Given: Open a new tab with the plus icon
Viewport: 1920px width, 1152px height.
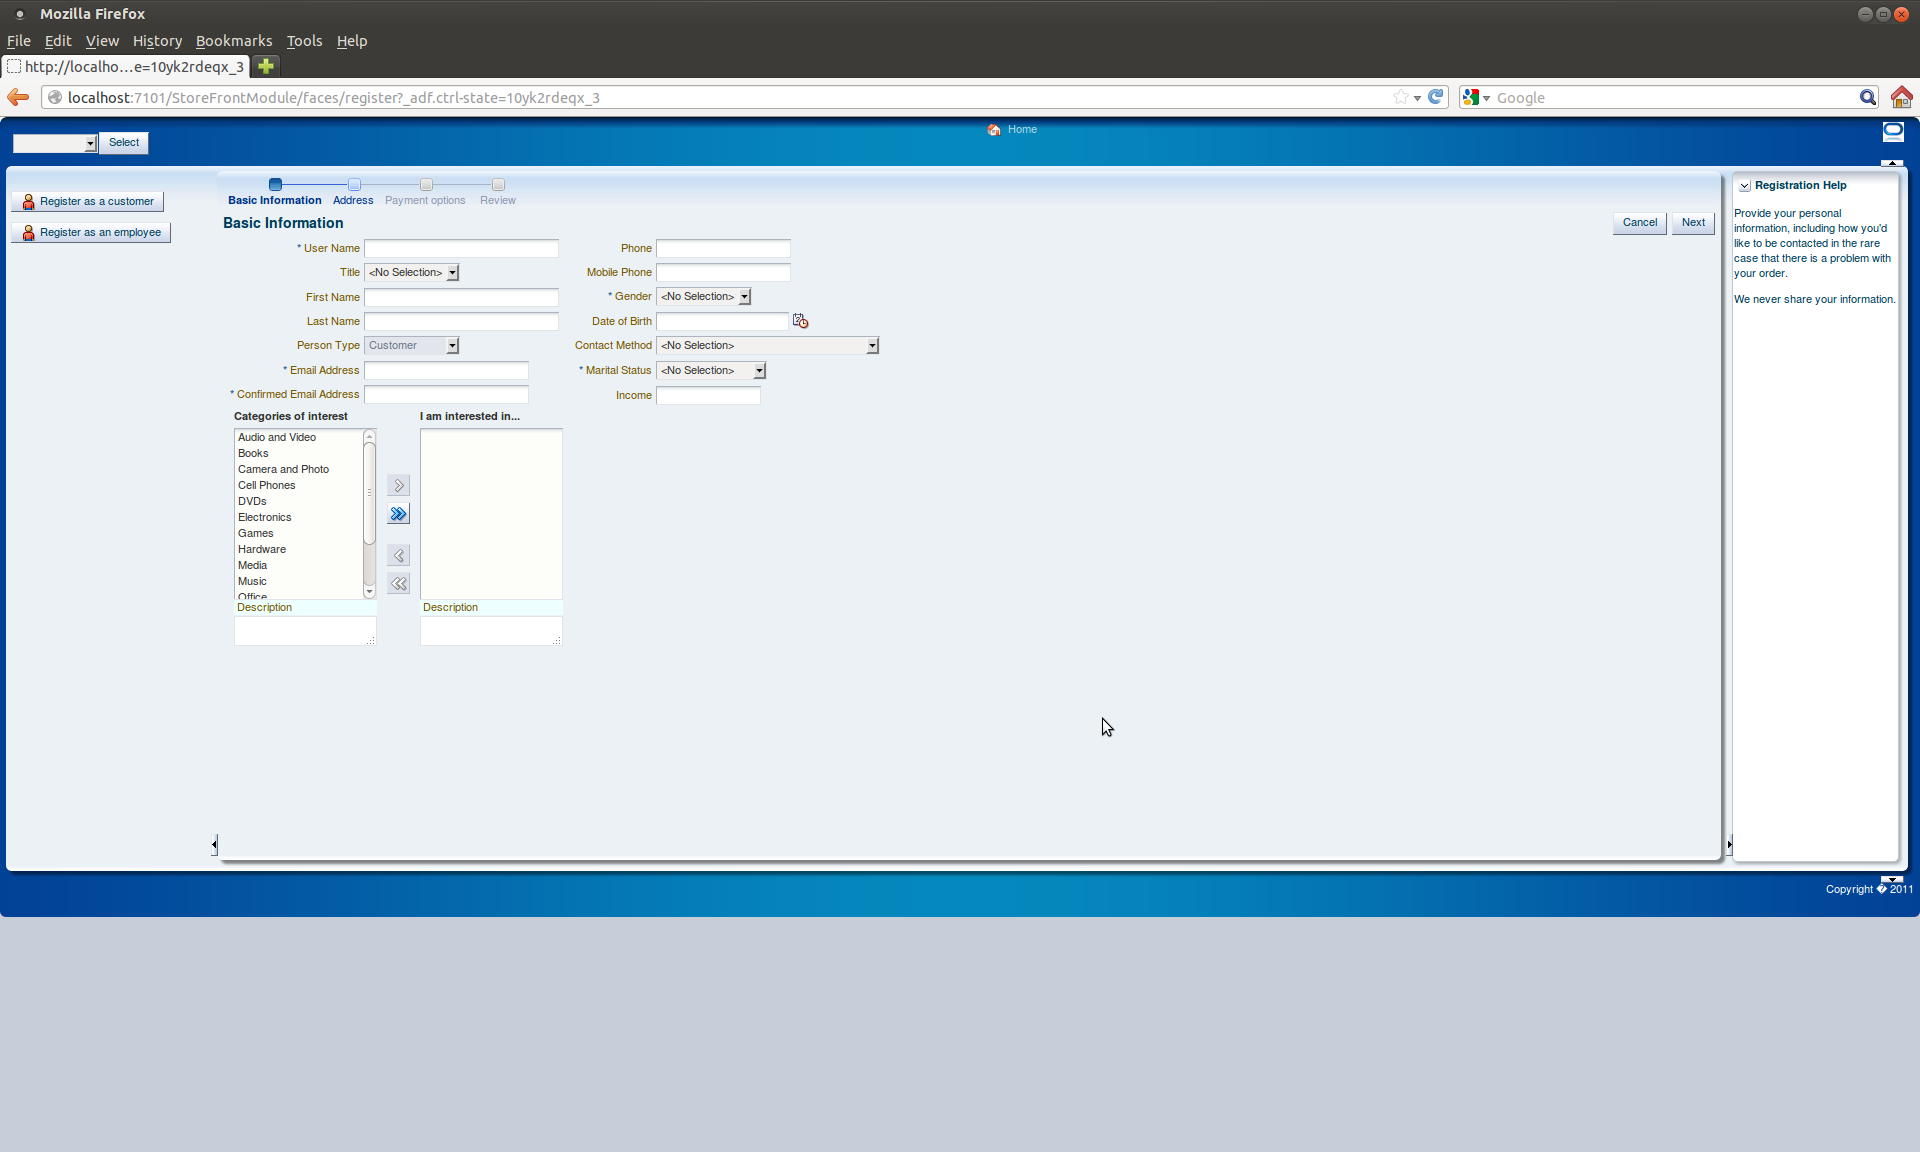Looking at the screenshot, I should (265, 66).
